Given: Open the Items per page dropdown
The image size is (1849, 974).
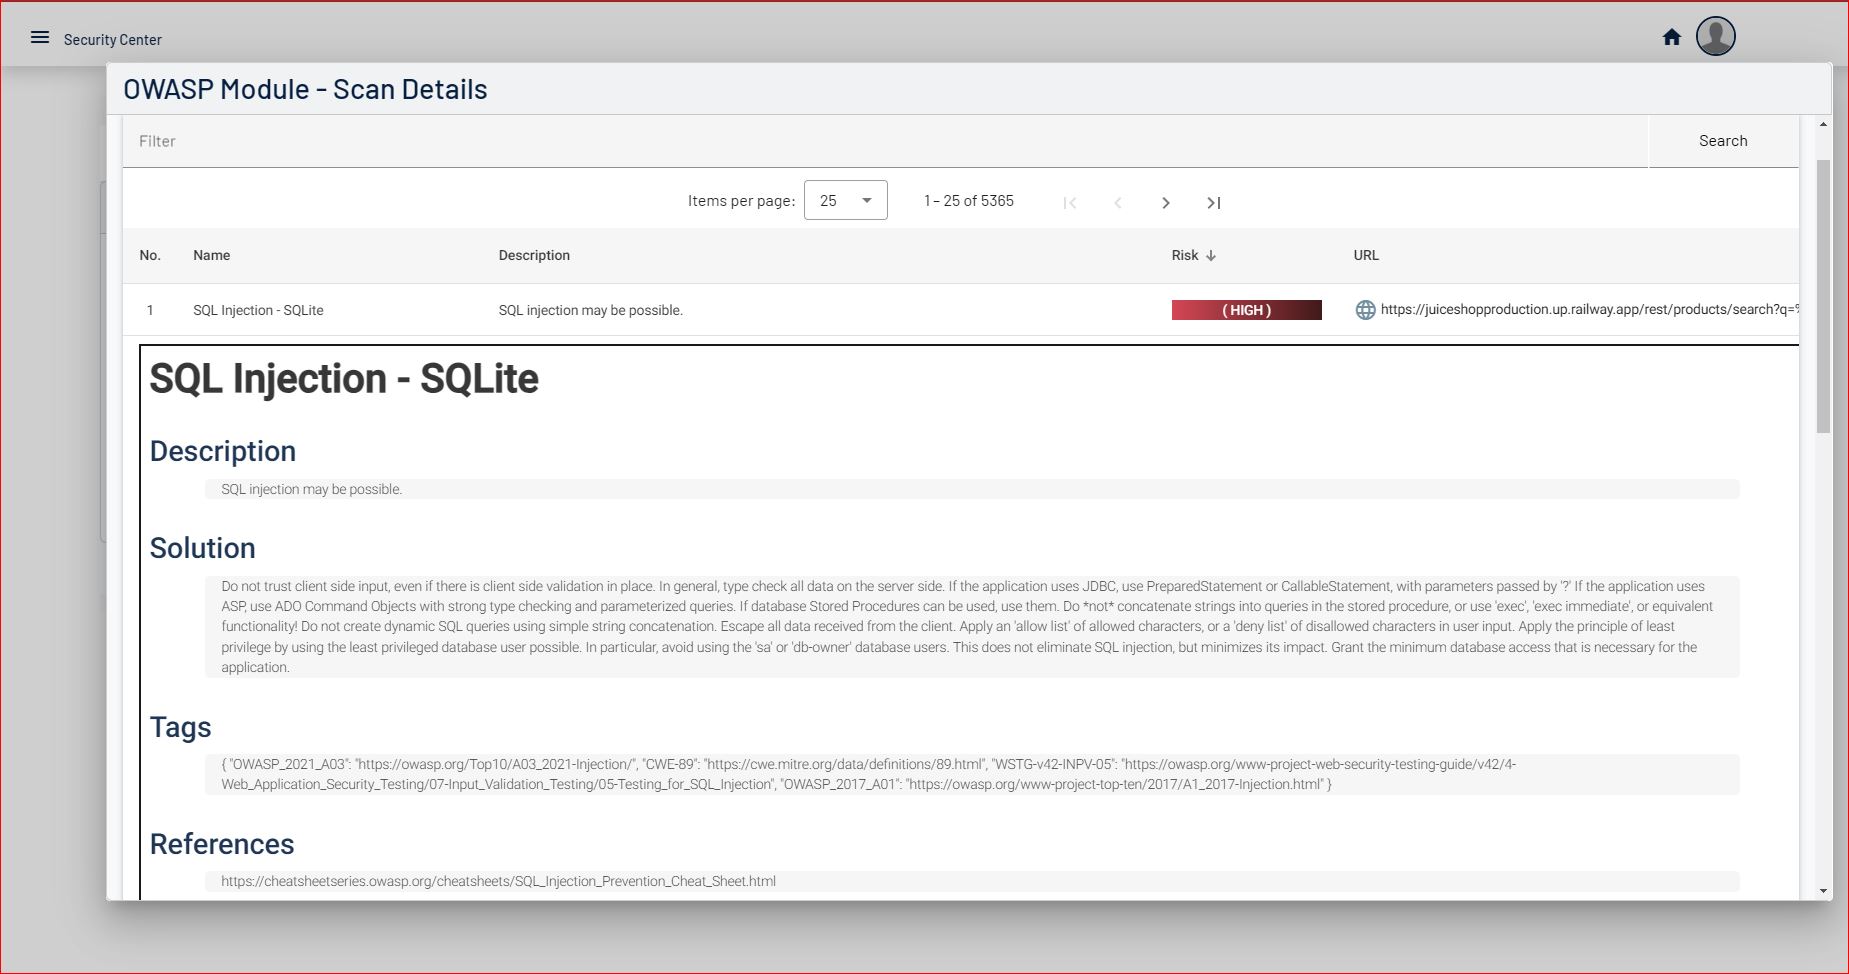Looking at the screenshot, I should coord(845,201).
